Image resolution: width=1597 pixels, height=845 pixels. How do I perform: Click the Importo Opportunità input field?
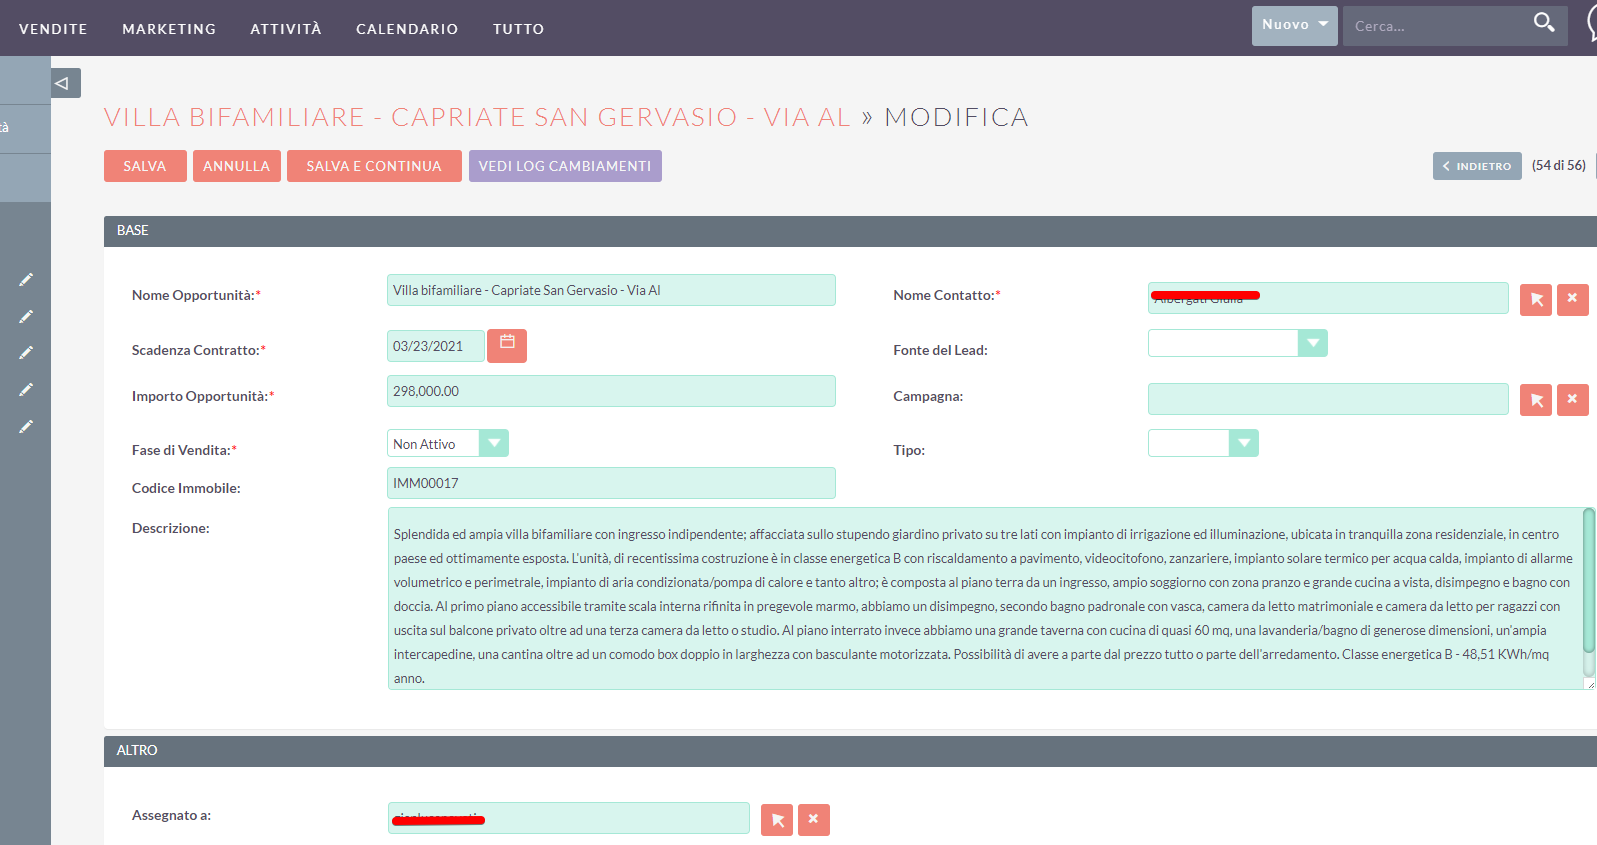(x=610, y=391)
